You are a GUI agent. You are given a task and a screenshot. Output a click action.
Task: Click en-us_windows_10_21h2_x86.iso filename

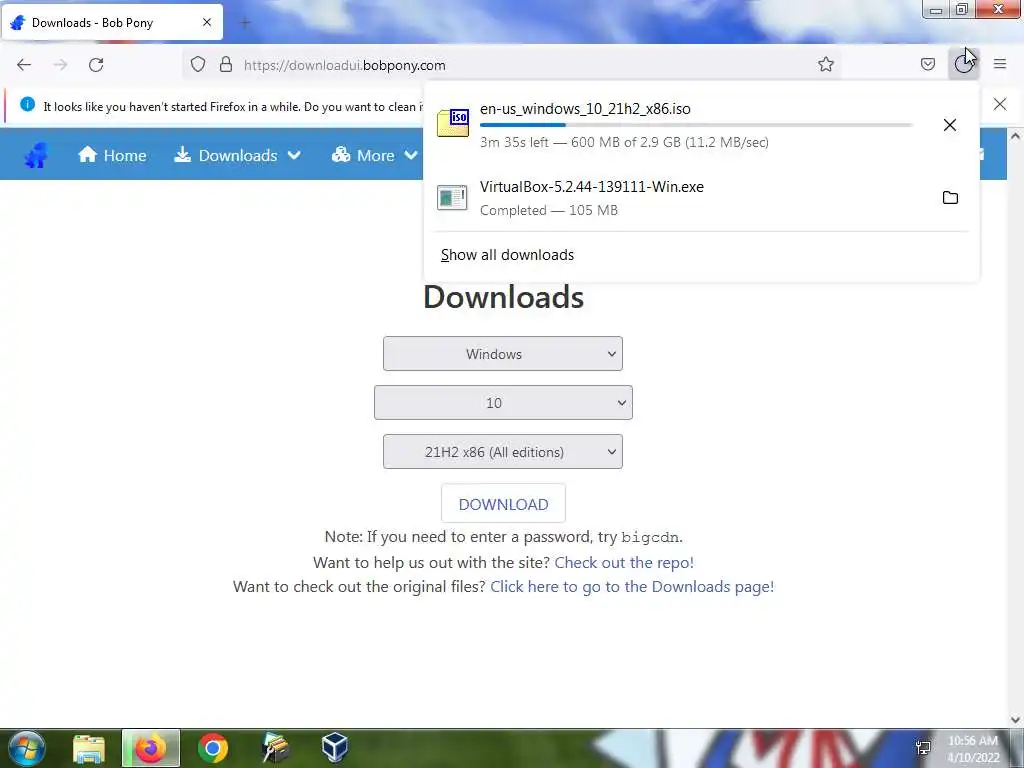pyautogui.click(x=585, y=108)
